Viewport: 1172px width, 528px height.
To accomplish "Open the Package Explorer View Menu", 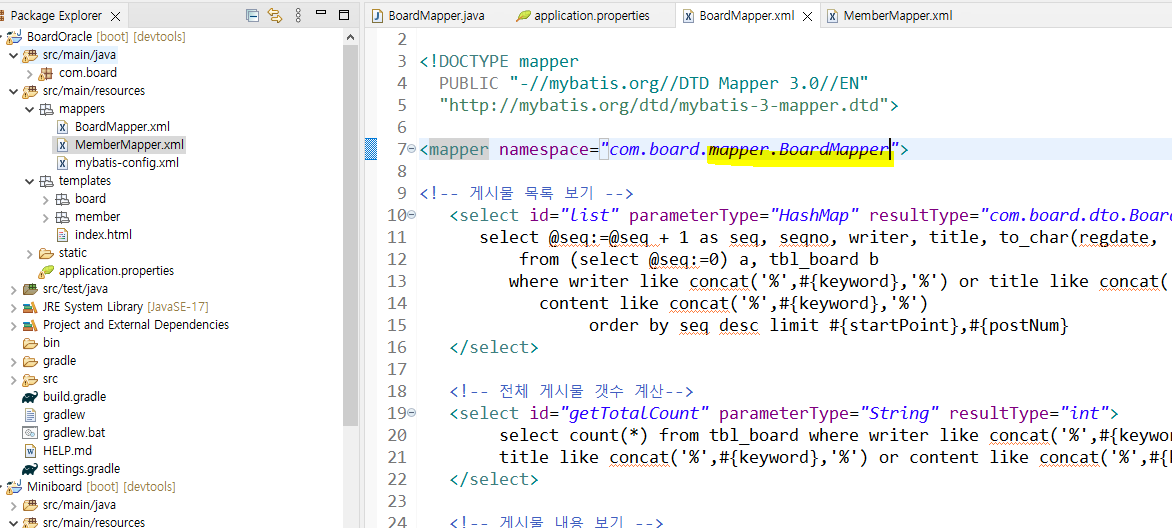I will 298,15.
